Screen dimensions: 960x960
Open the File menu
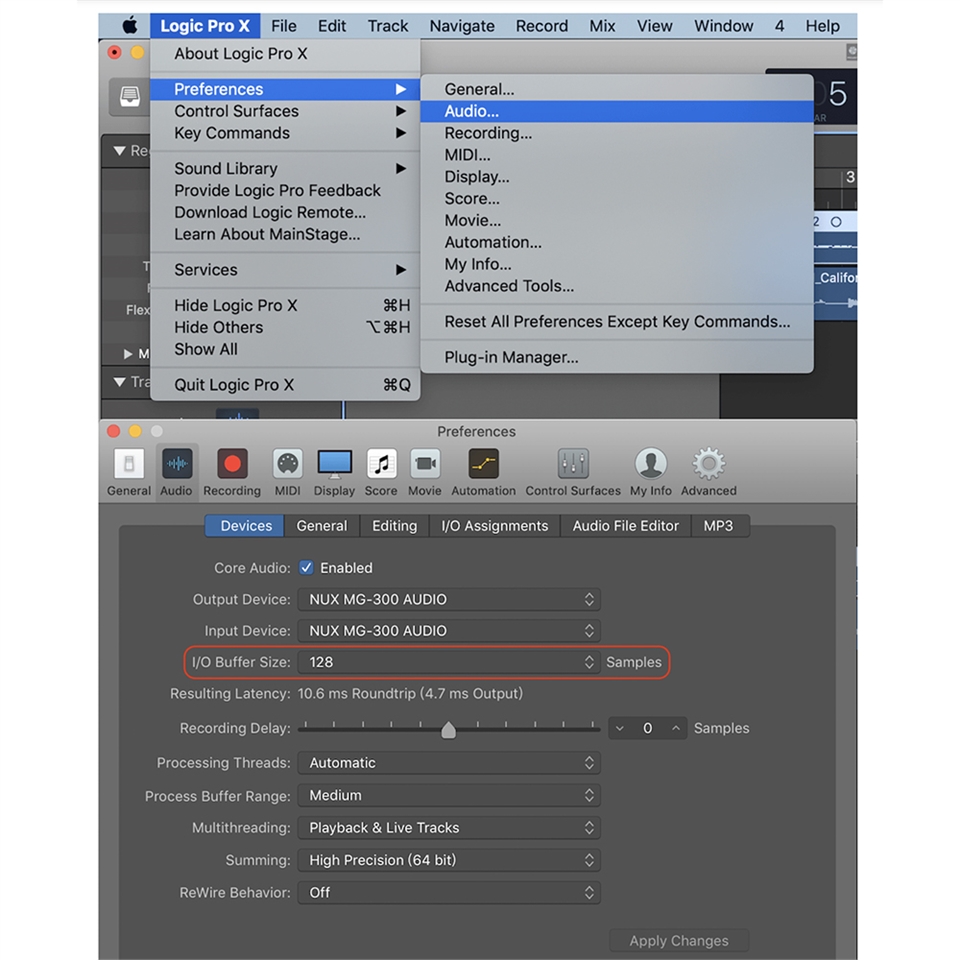pos(283,26)
